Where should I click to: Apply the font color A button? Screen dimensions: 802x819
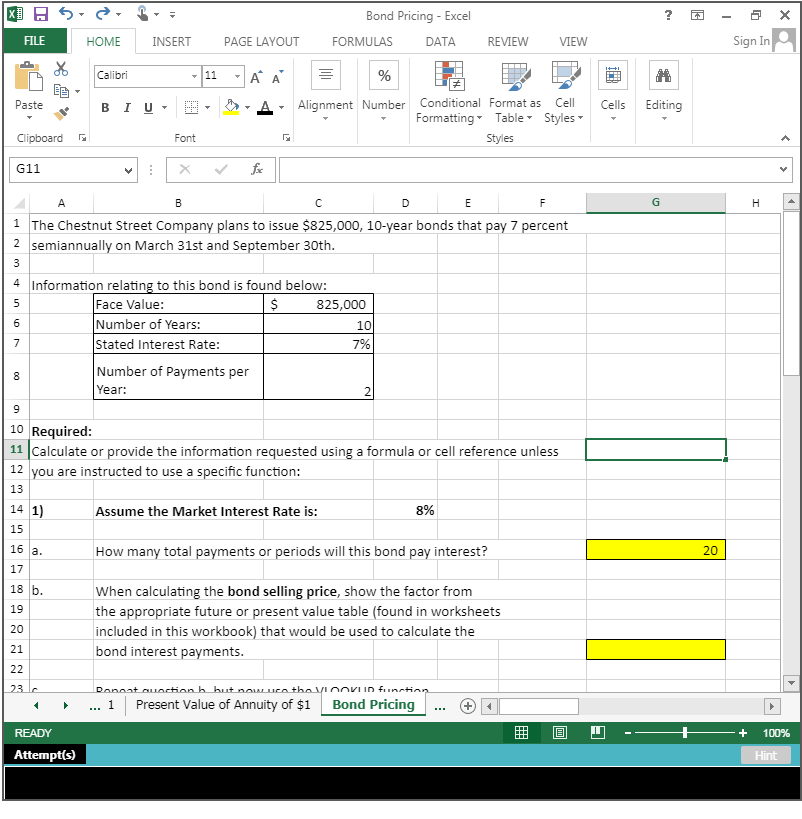(x=265, y=108)
